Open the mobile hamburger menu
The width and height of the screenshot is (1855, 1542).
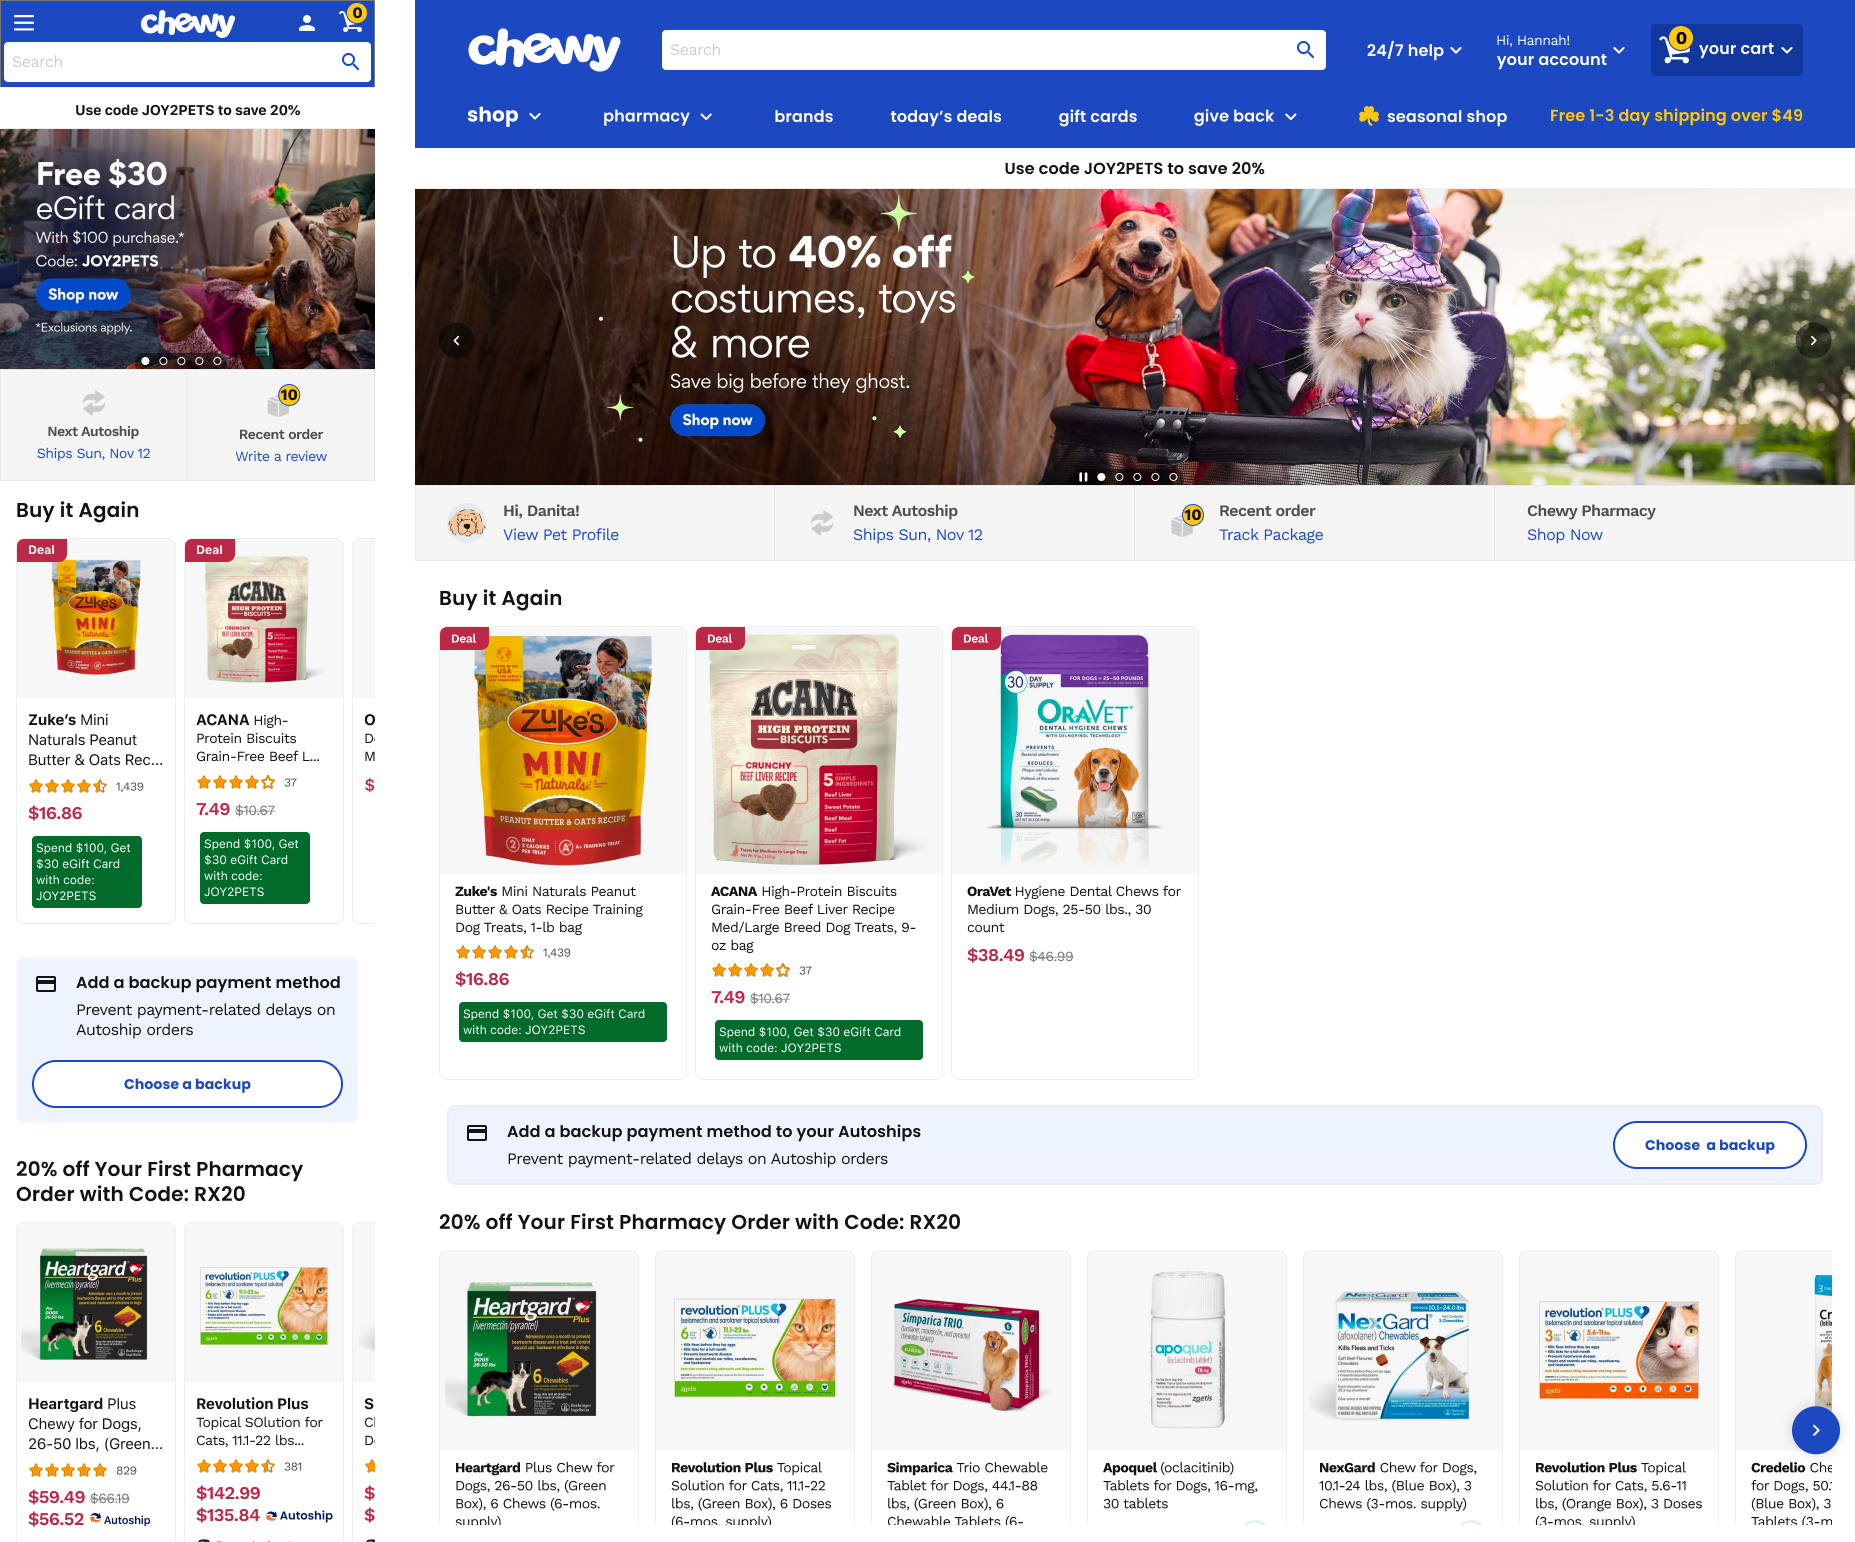pos(24,22)
